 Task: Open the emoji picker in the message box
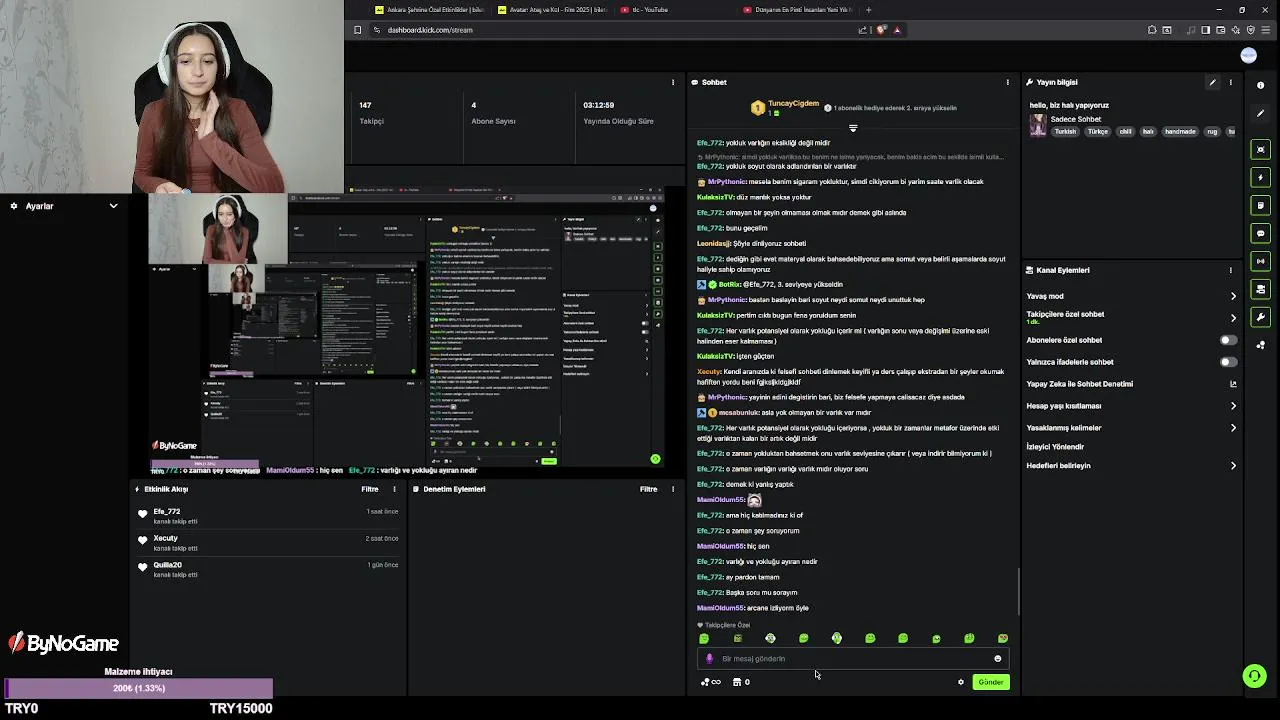(997, 659)
